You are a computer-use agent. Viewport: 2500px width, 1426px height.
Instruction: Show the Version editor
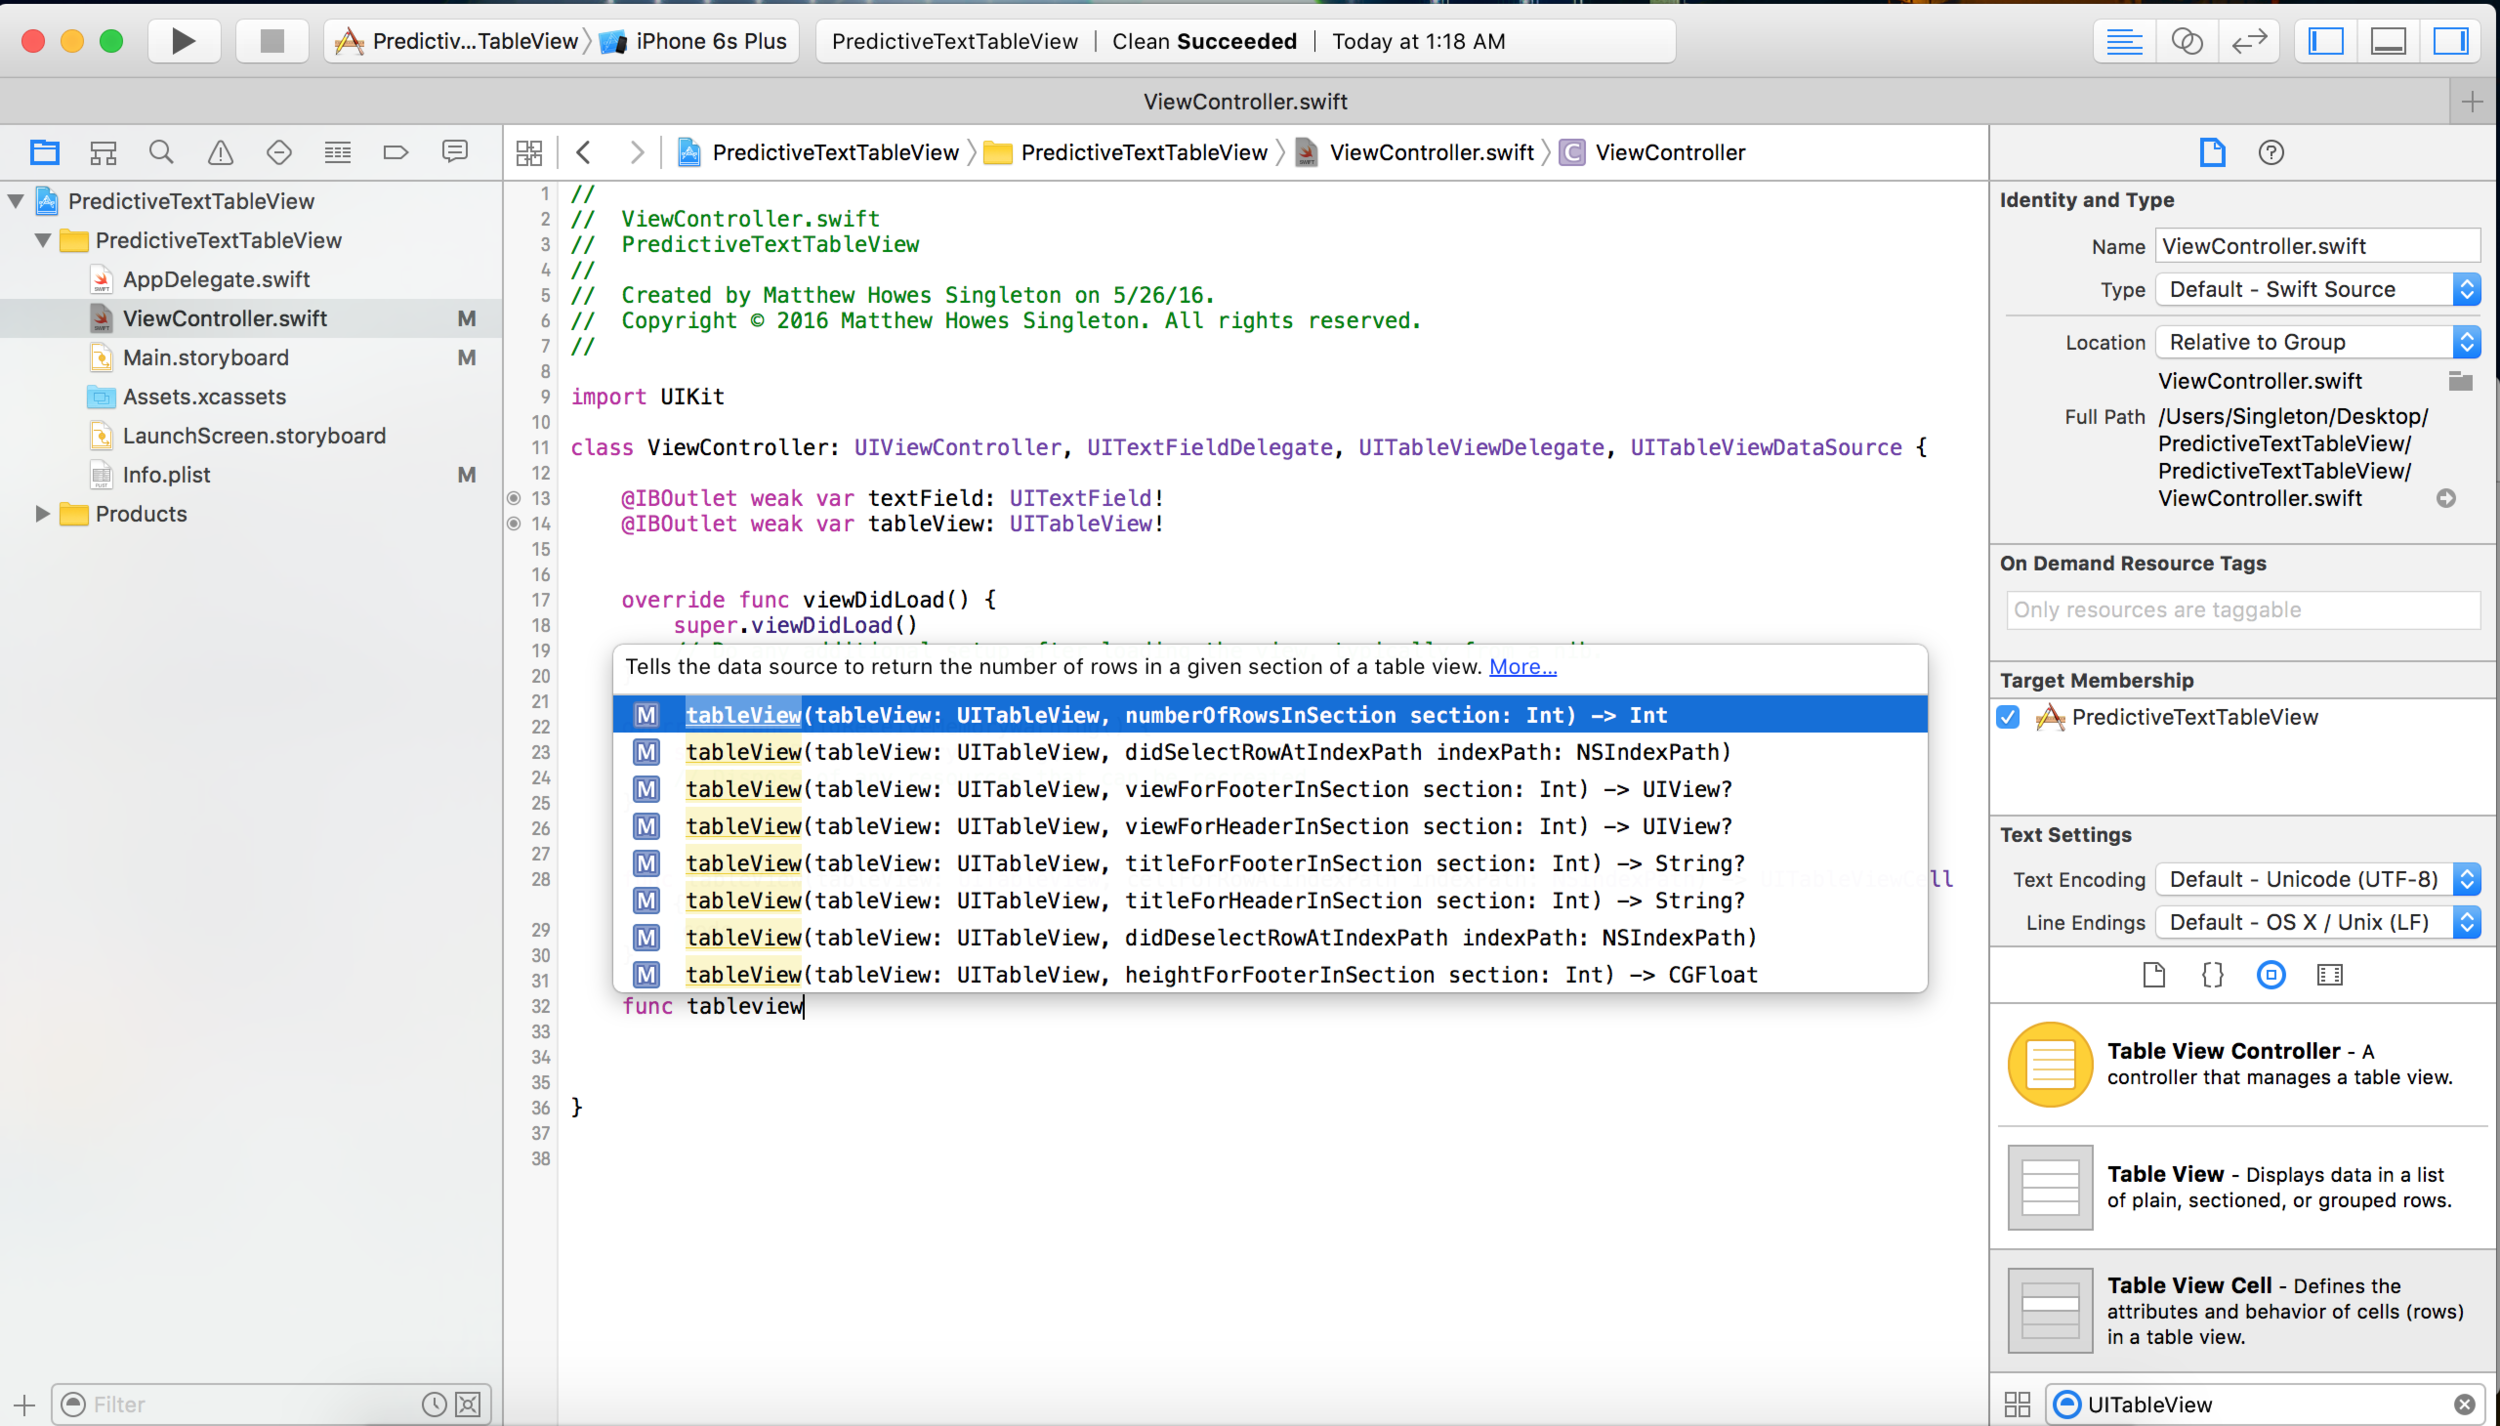click(x=2249, y=41)
